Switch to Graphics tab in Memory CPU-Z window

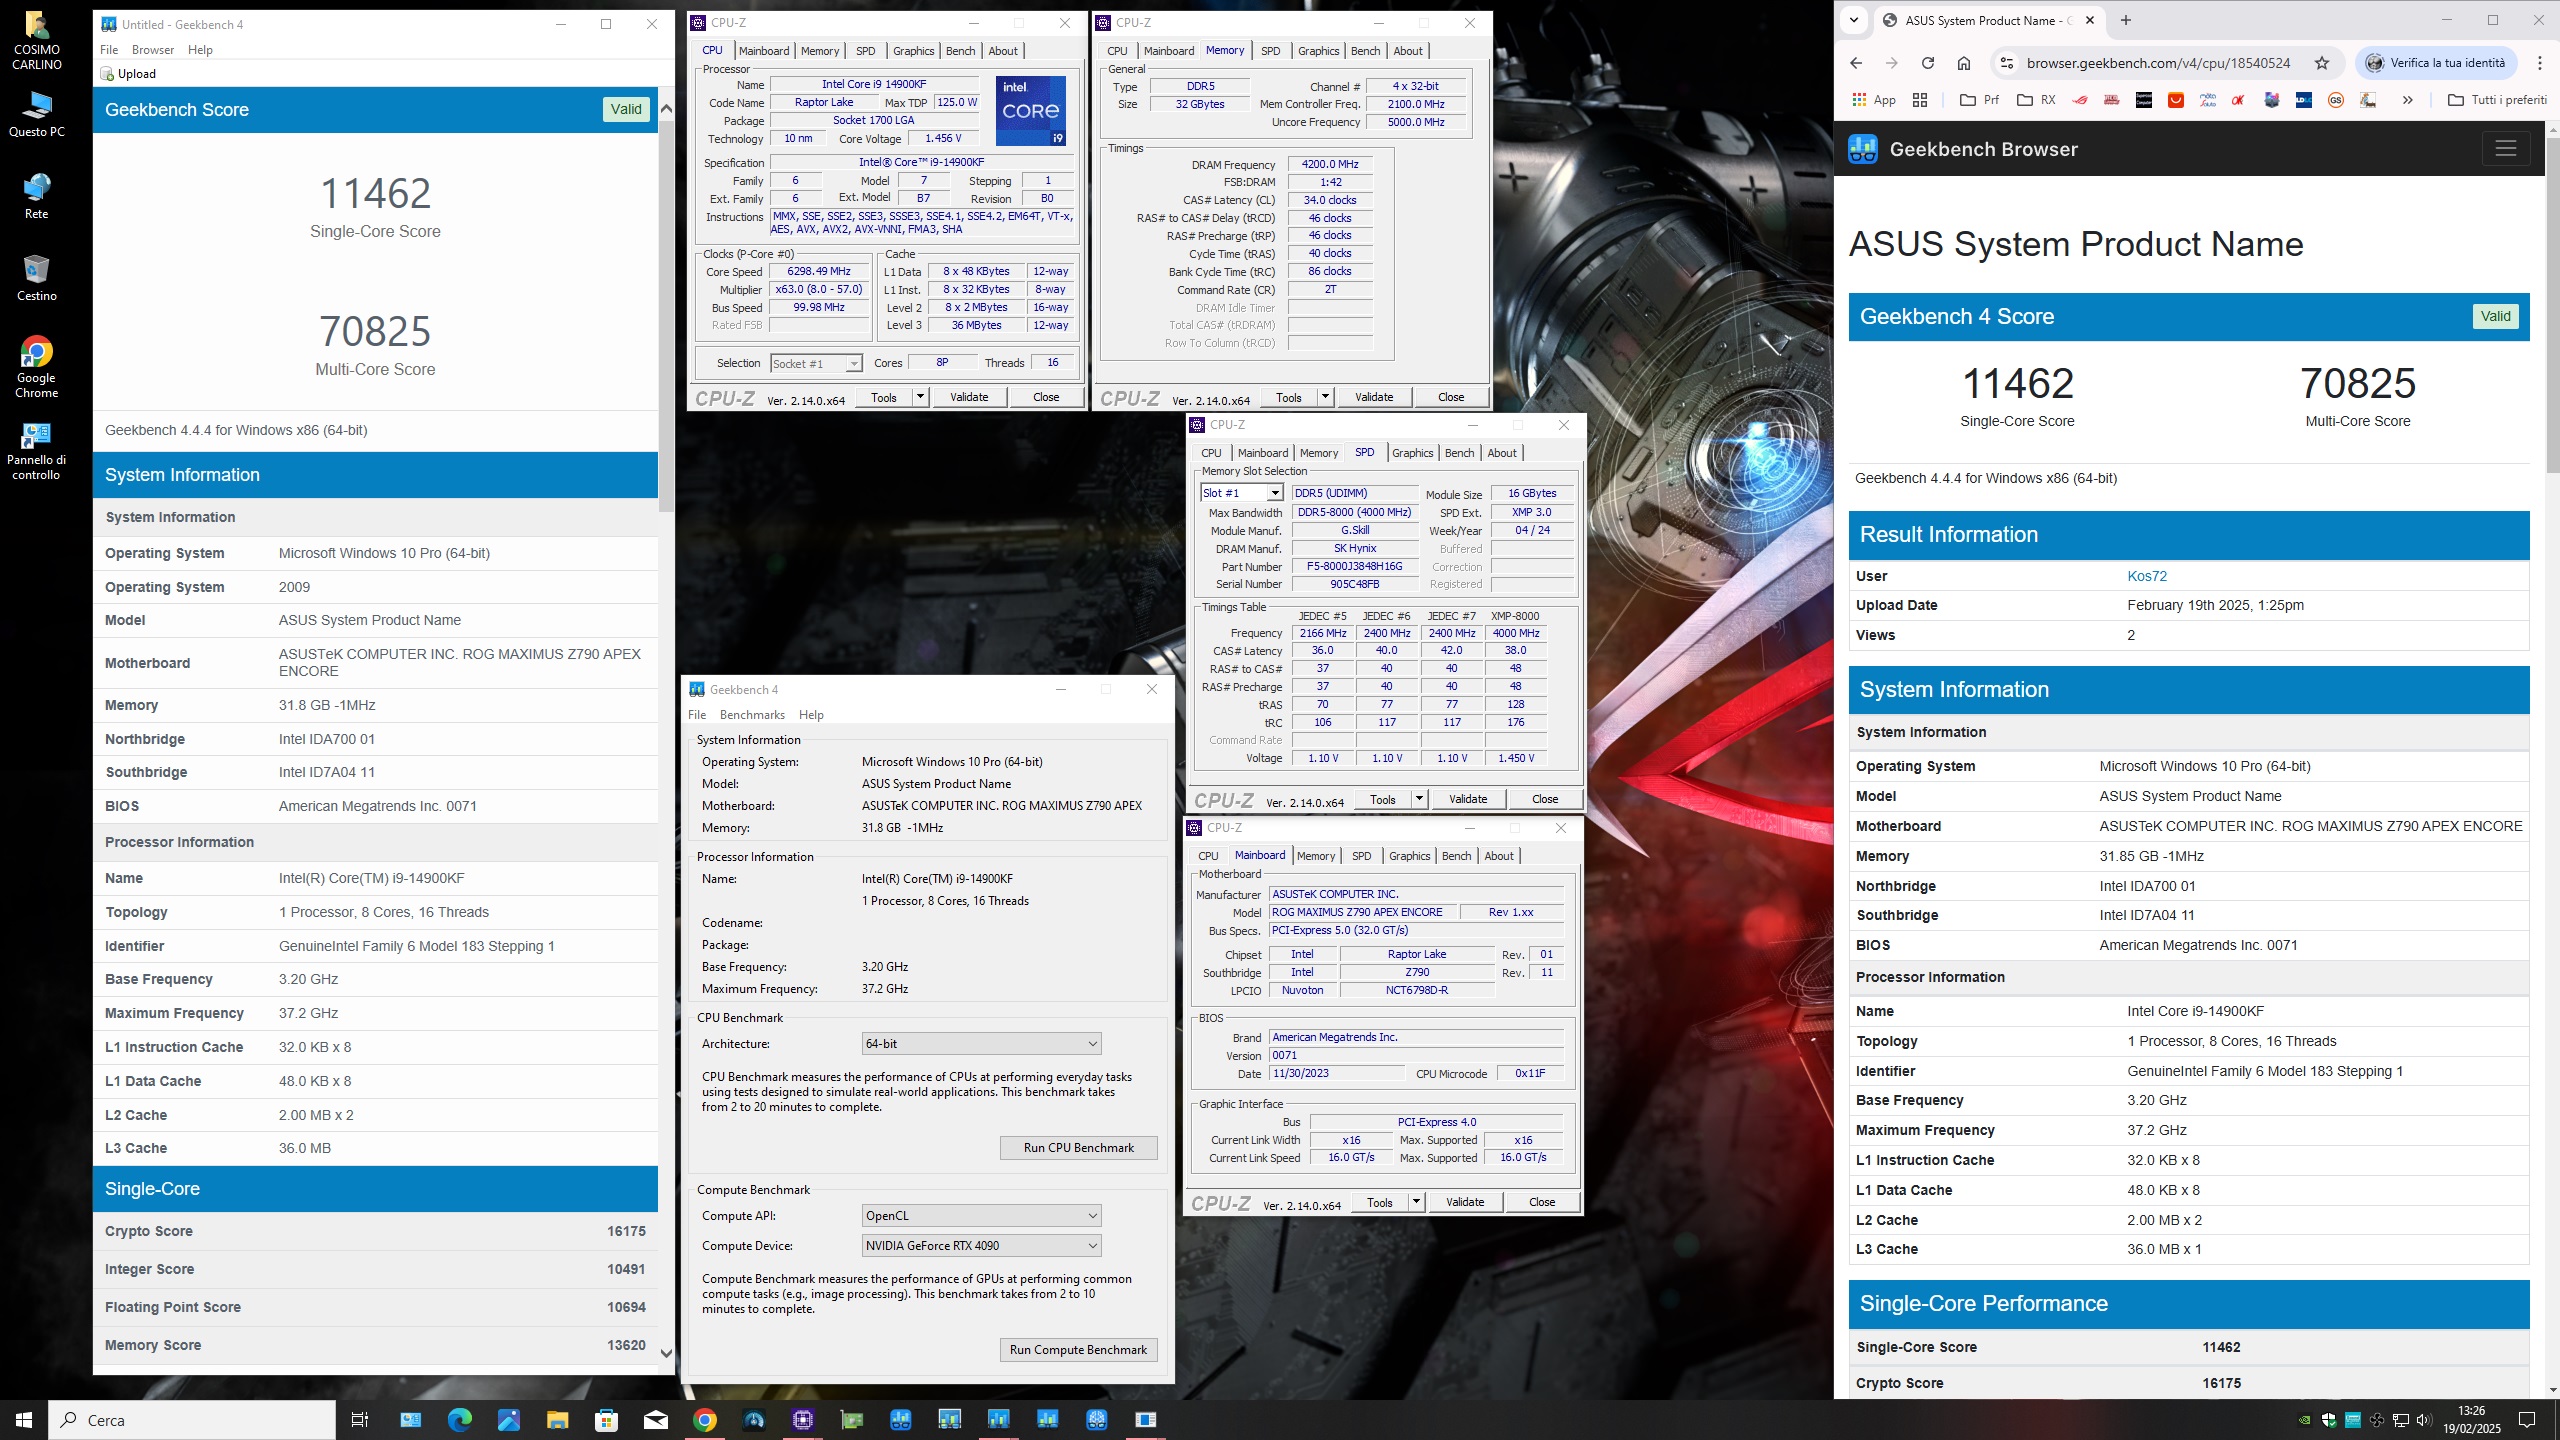coord(1318,51)
